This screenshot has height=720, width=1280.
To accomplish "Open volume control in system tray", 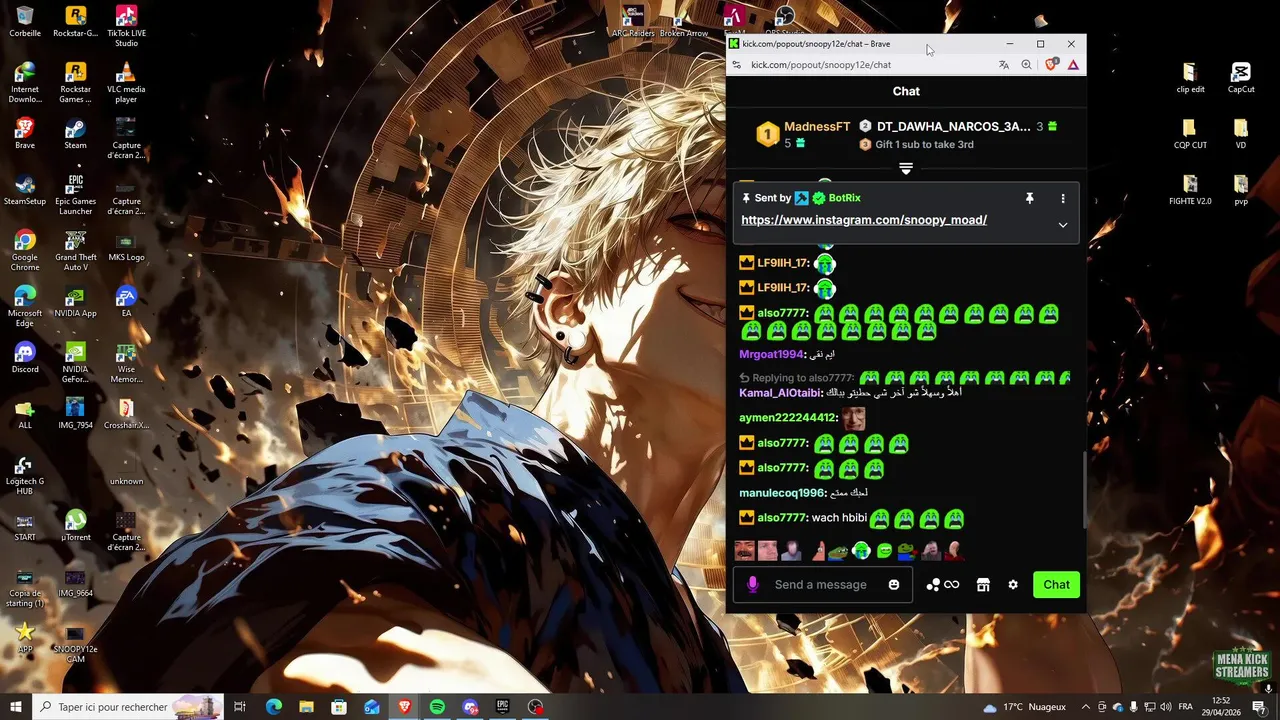I will [x=1165, y=707].
